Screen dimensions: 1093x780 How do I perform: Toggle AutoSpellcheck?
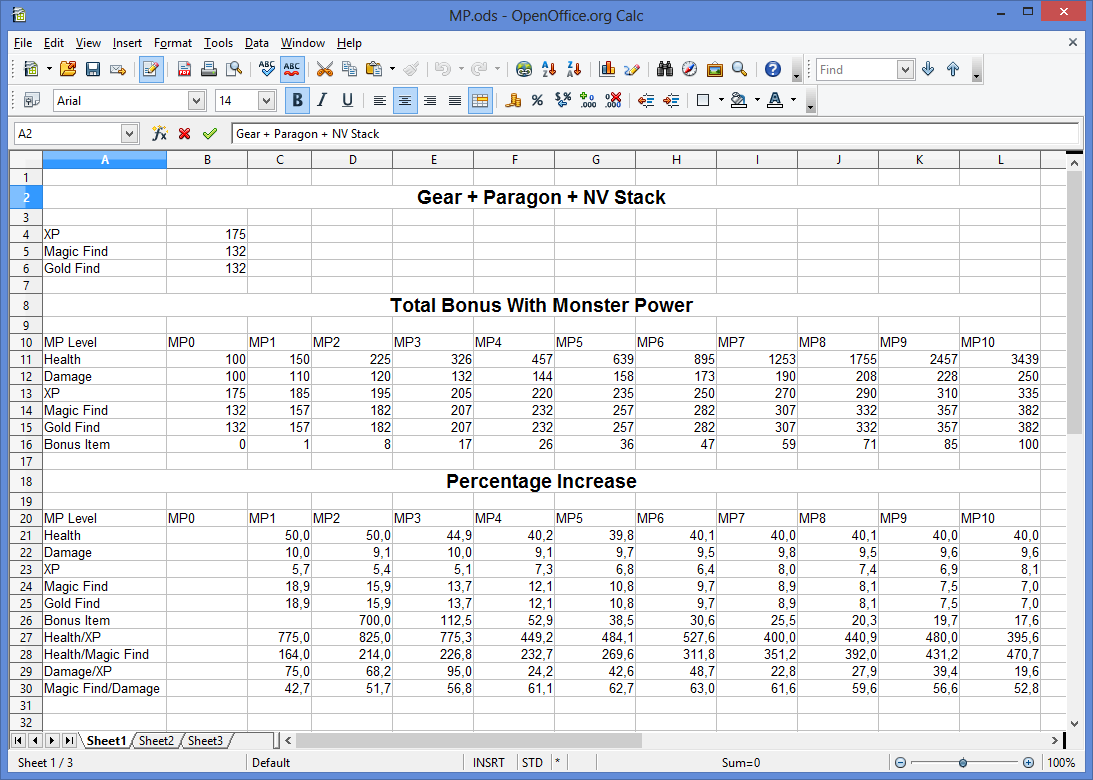292,69
